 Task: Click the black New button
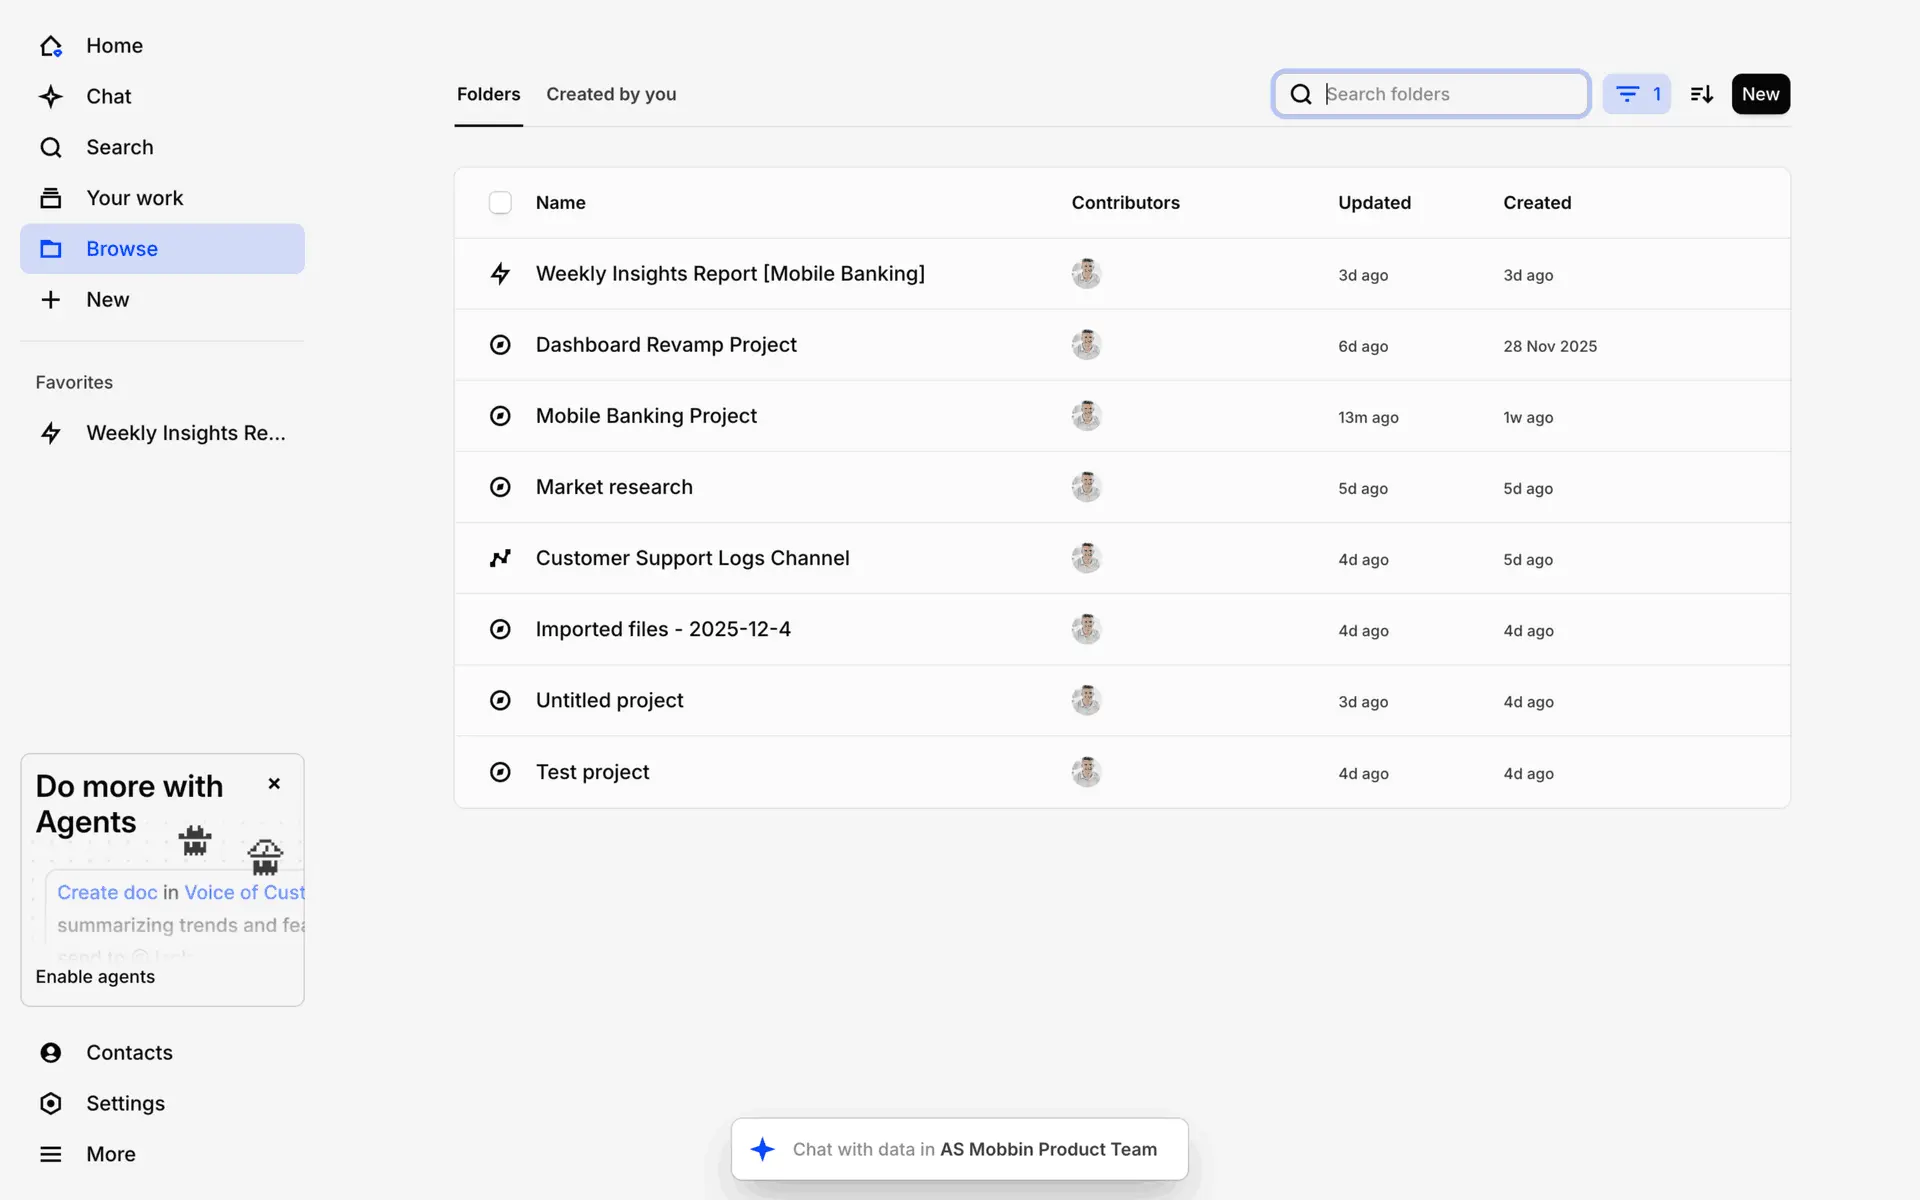point(1760,94)
